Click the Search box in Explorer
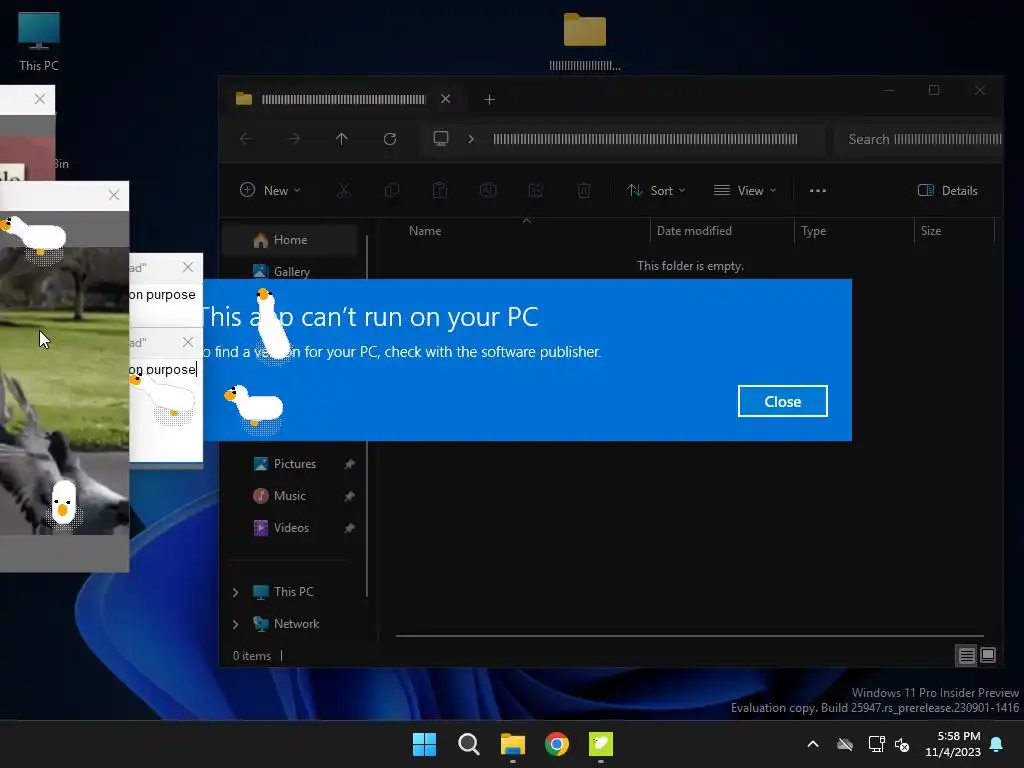 tap(920, 139)
